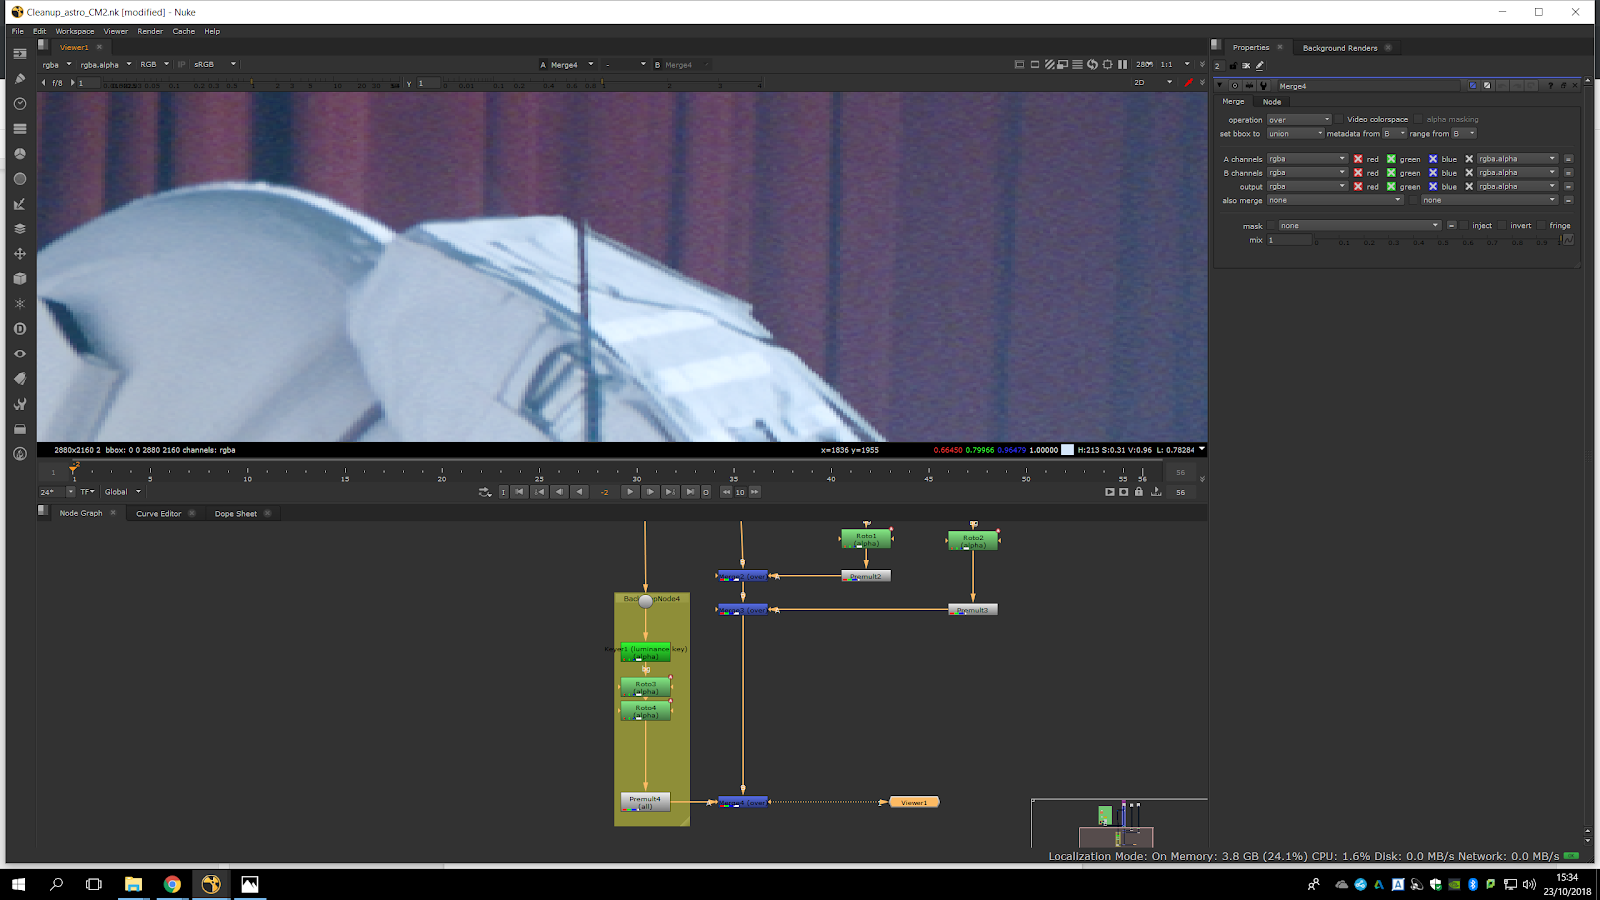This screenshot has width=1600, height=900.
Task: Open the Time nodes clock icon
Action: [x=19, y=104]
